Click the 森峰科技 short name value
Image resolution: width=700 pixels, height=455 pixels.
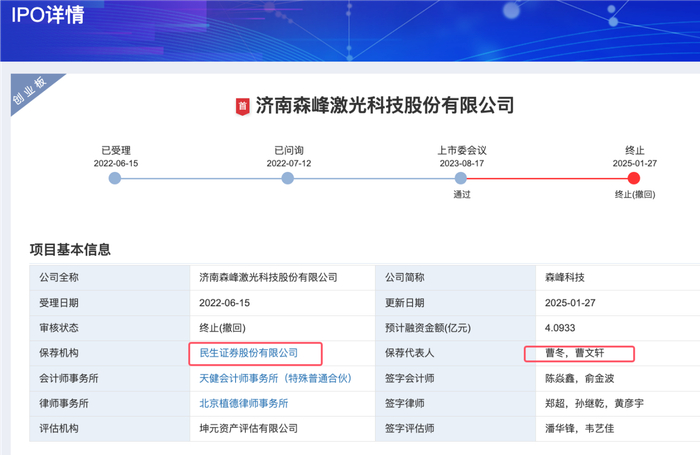[565, 278]
